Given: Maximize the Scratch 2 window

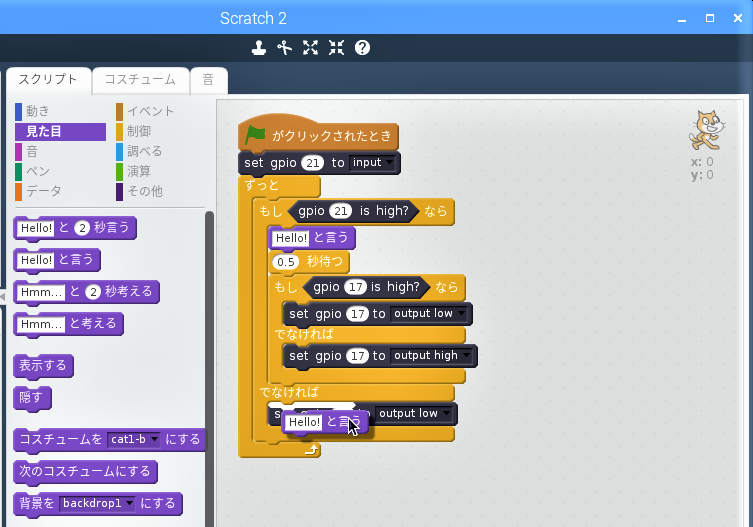Looking at the screenshot, I should click(x=710, y=18).
